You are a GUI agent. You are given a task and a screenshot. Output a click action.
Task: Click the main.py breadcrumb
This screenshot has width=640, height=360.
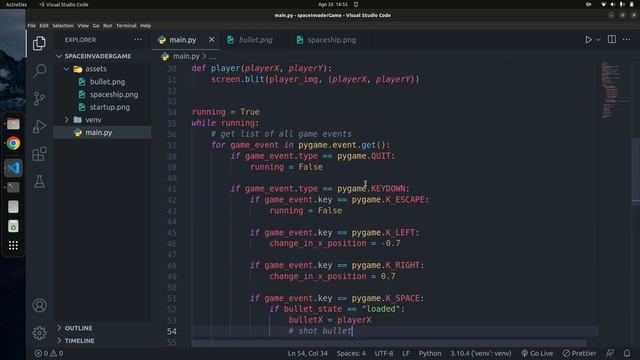coord(186,56)
